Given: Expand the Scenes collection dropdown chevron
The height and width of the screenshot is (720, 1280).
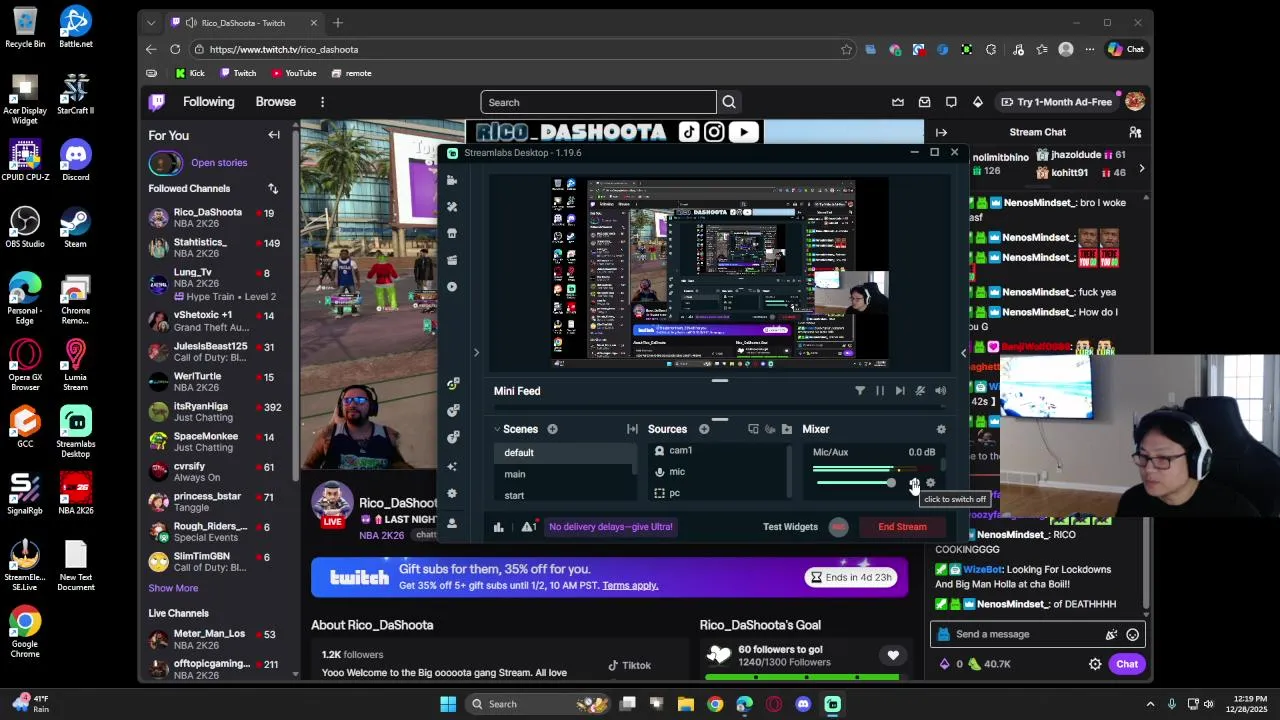Looking at the screenshot, I should pyautogui.click(x=497, y=429).
